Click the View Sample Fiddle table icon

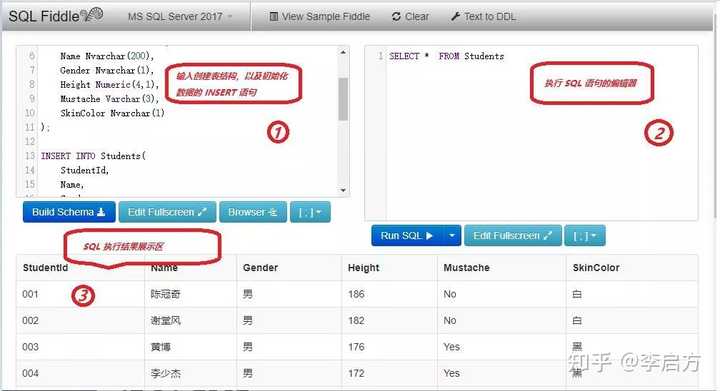click(274, 17)
